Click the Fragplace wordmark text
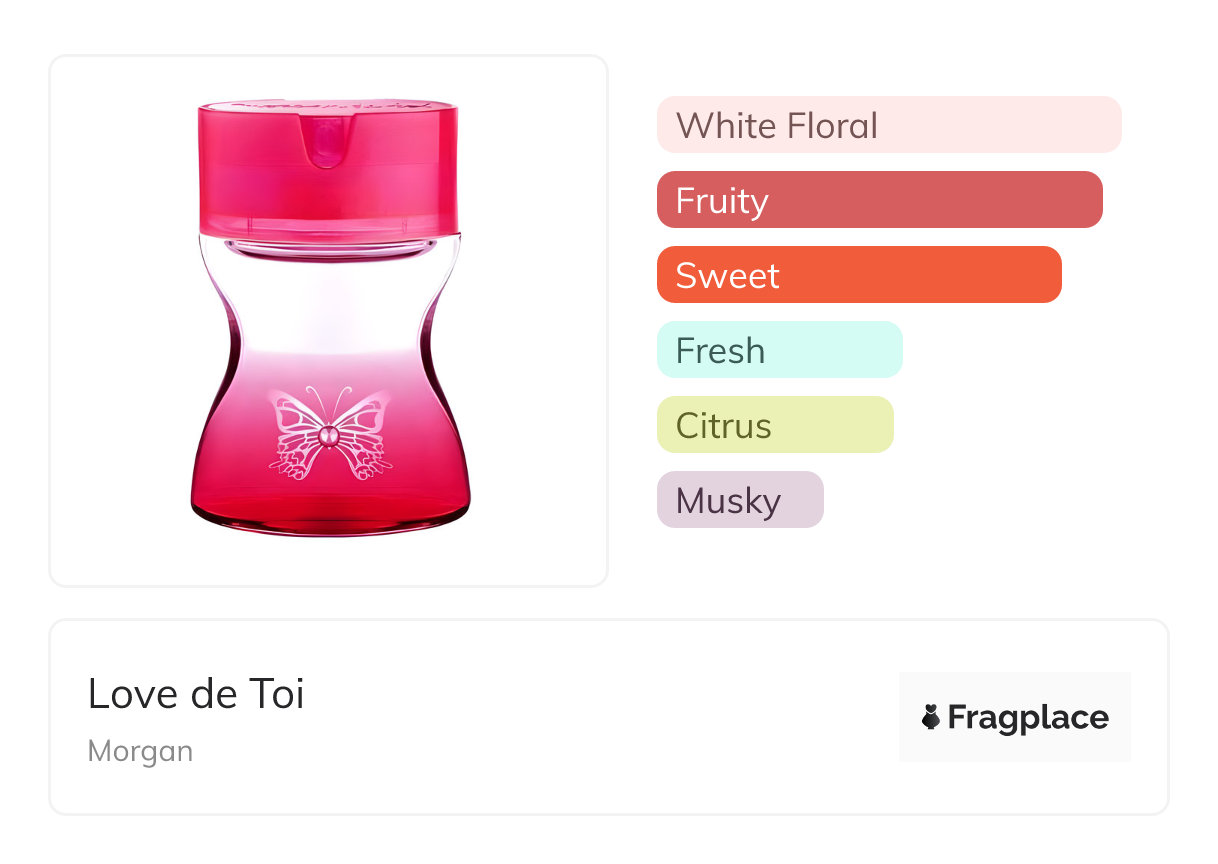The height and width of the screenshot is (864, 1218). click(1028, 717)
